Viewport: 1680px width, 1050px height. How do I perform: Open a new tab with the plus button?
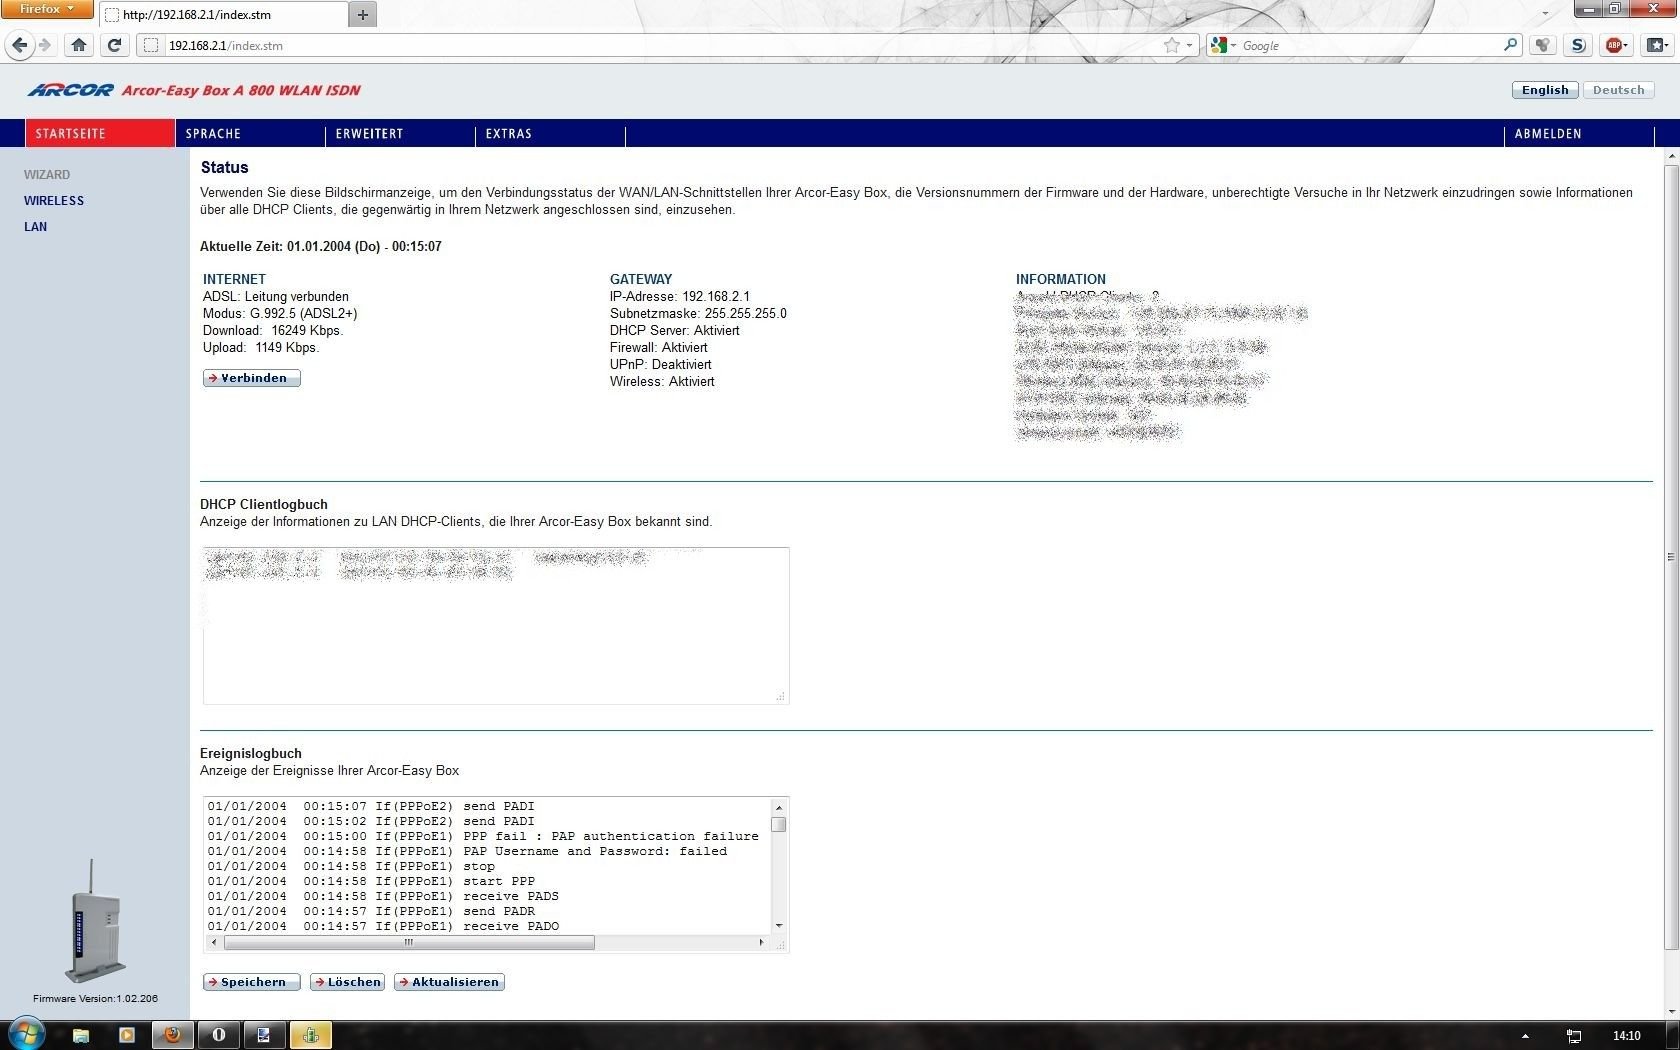click(362, 14)
